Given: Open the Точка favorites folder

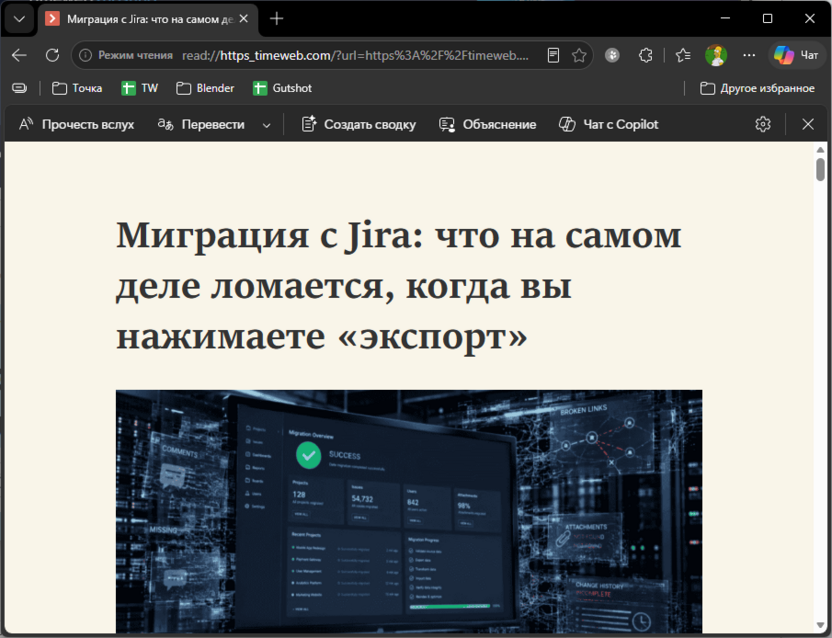Looking at the screenshot, I should click(77, 88).
